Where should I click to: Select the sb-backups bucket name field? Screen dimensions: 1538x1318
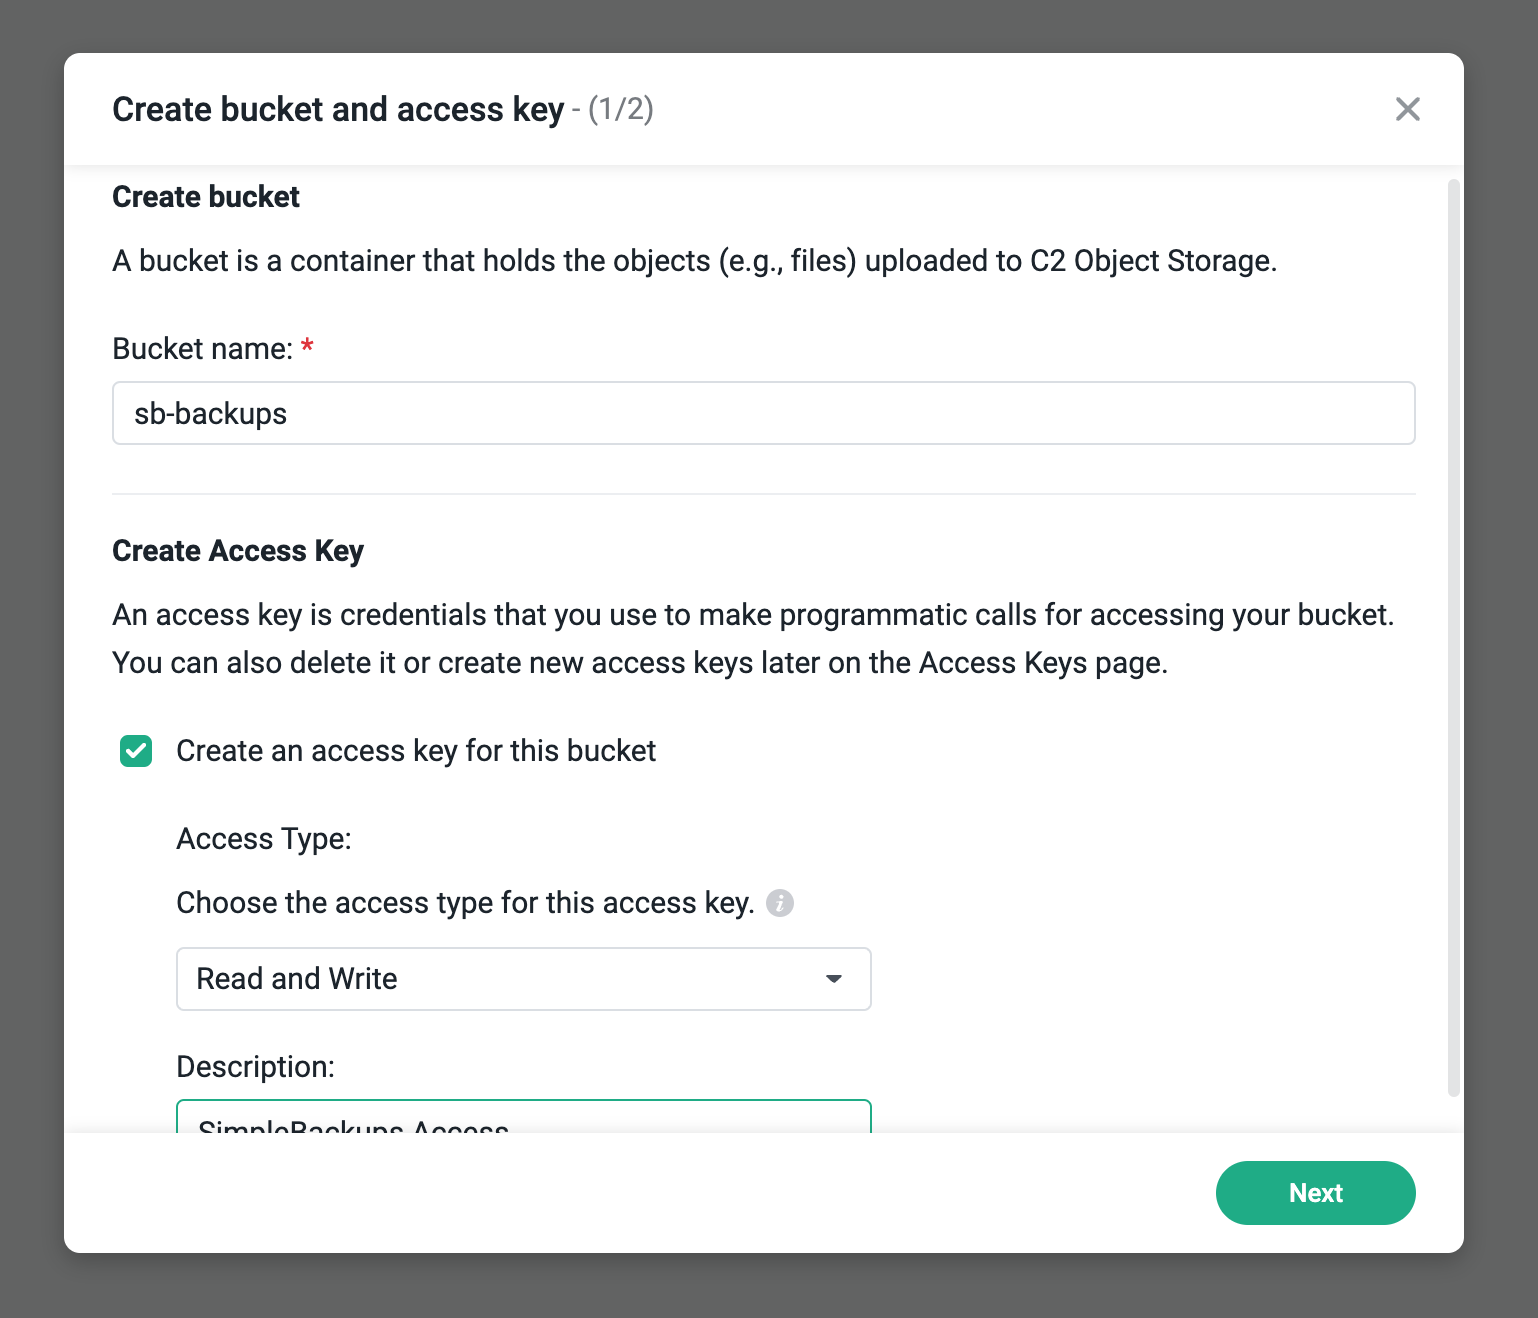click(763, 413)
